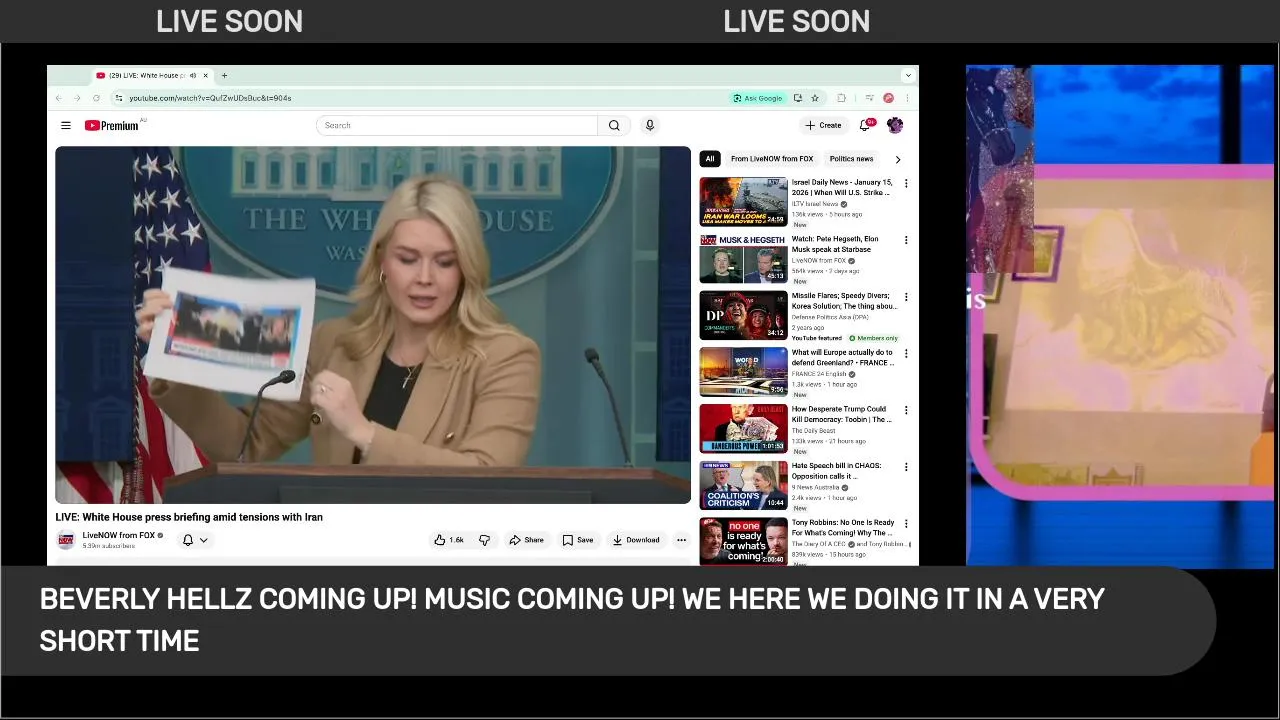
Task: Open YouTube notifications bell
Action: click(x=866, y=125)
